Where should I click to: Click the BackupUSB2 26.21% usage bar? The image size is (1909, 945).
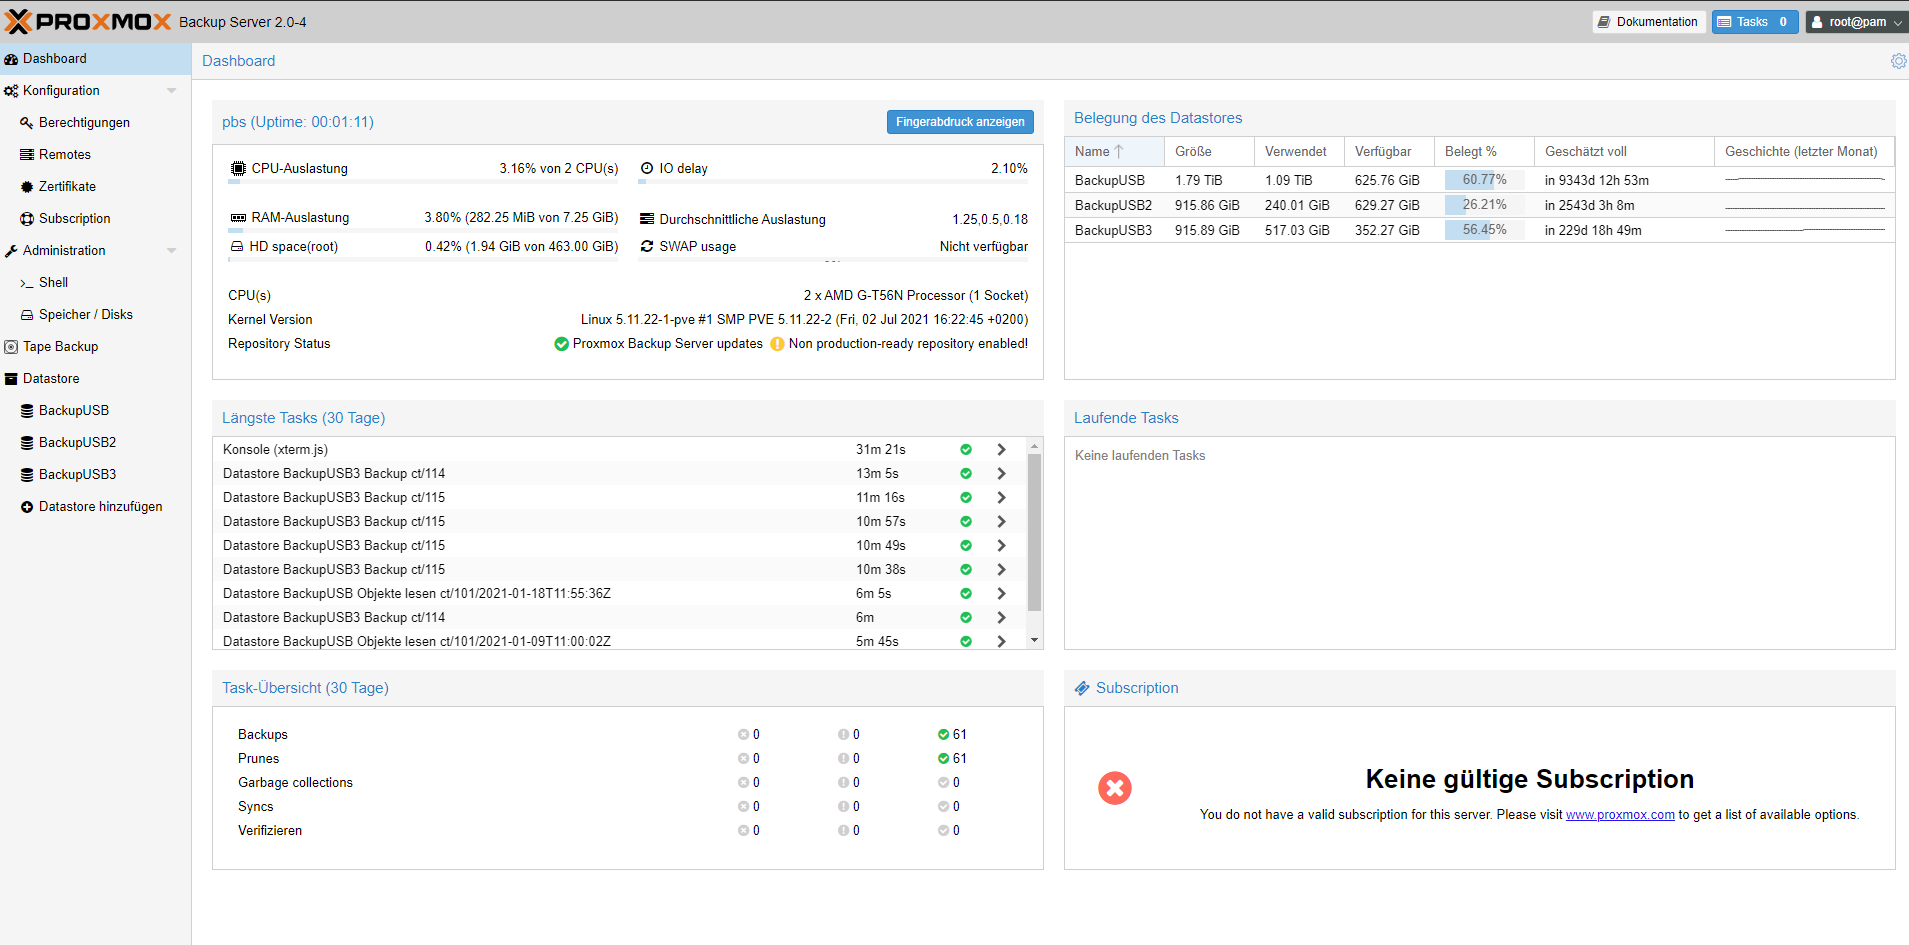[1484, 205]
